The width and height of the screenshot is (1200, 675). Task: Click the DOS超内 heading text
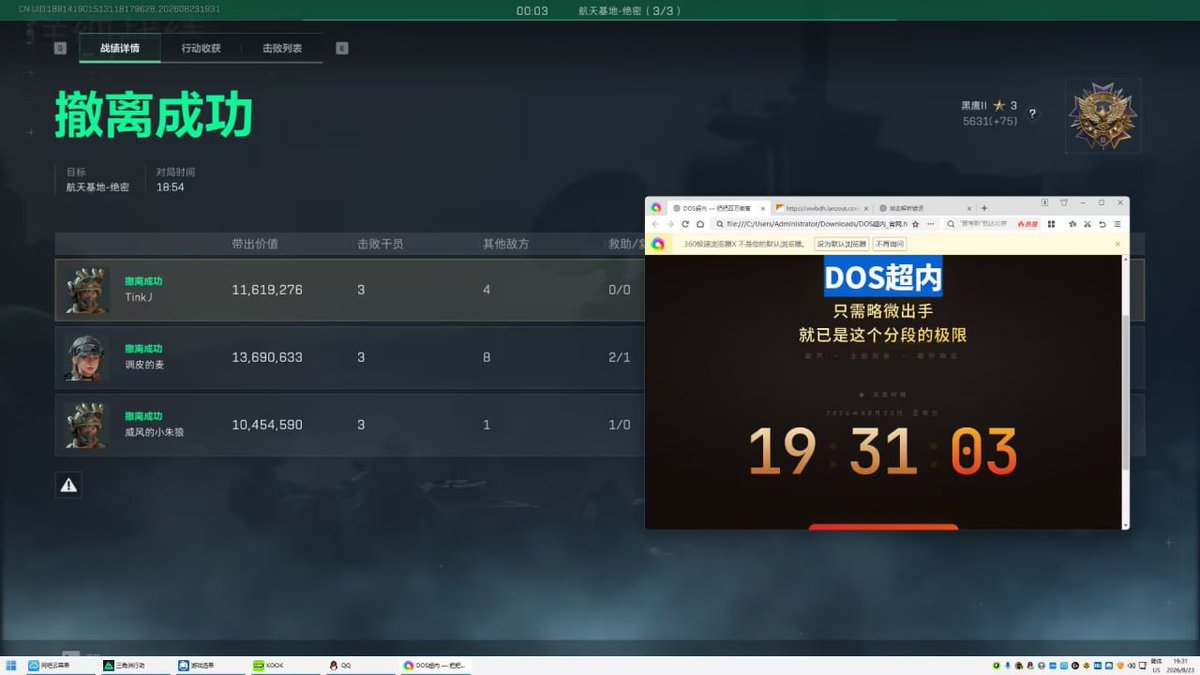coord(883,277)
